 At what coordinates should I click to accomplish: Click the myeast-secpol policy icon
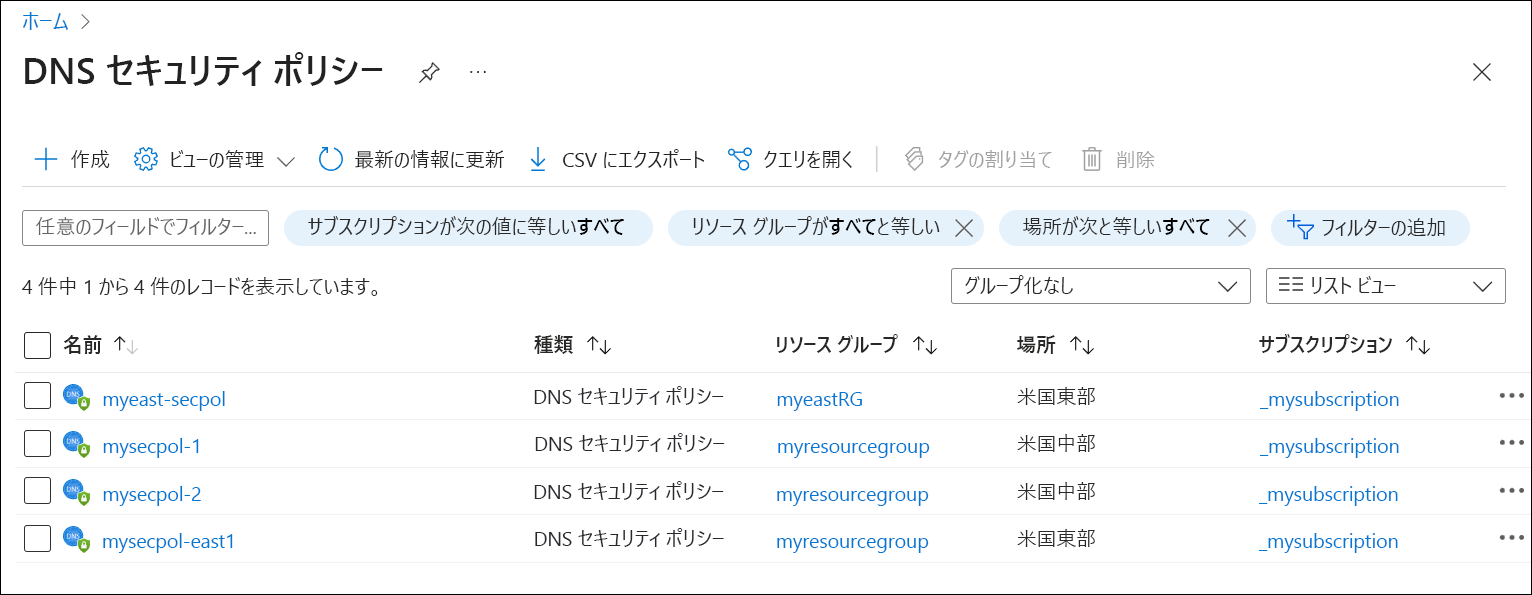point(77,398)
